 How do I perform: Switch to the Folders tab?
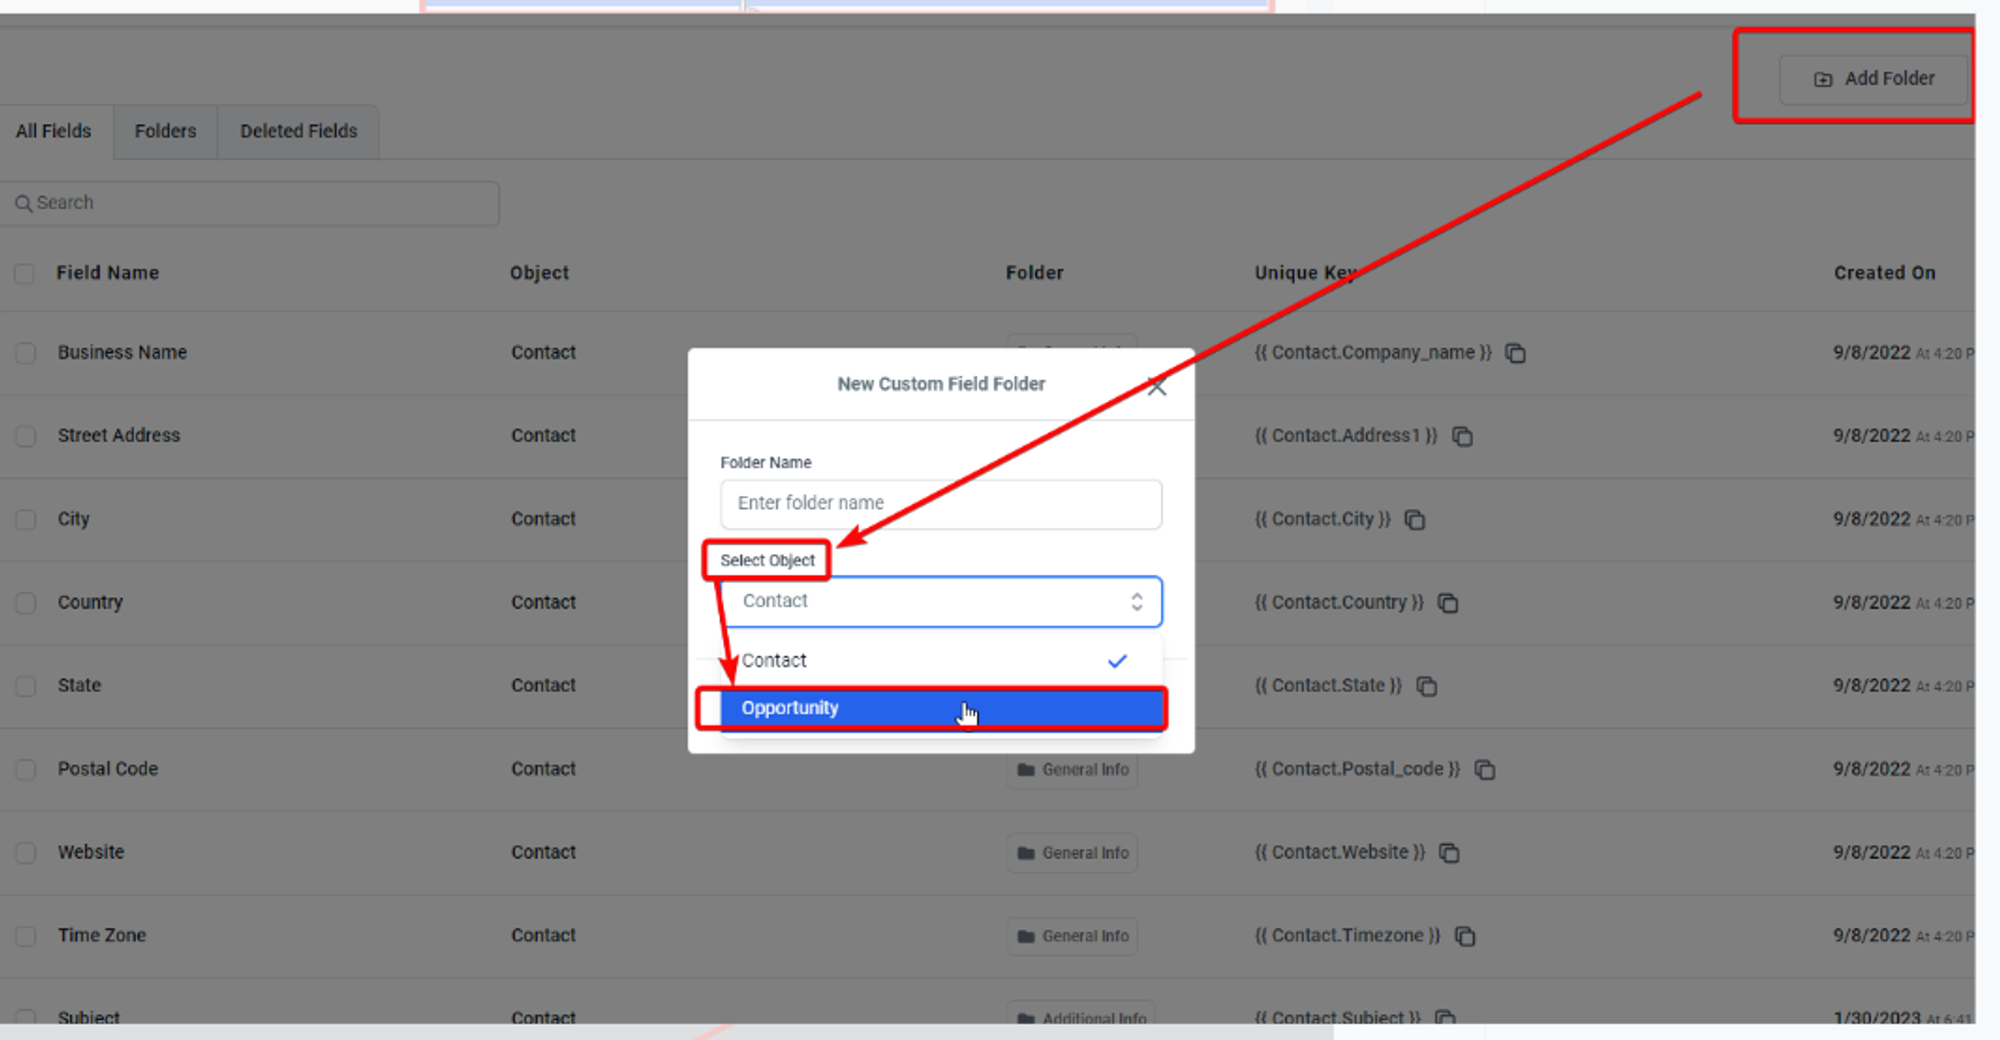pos(165,131)
